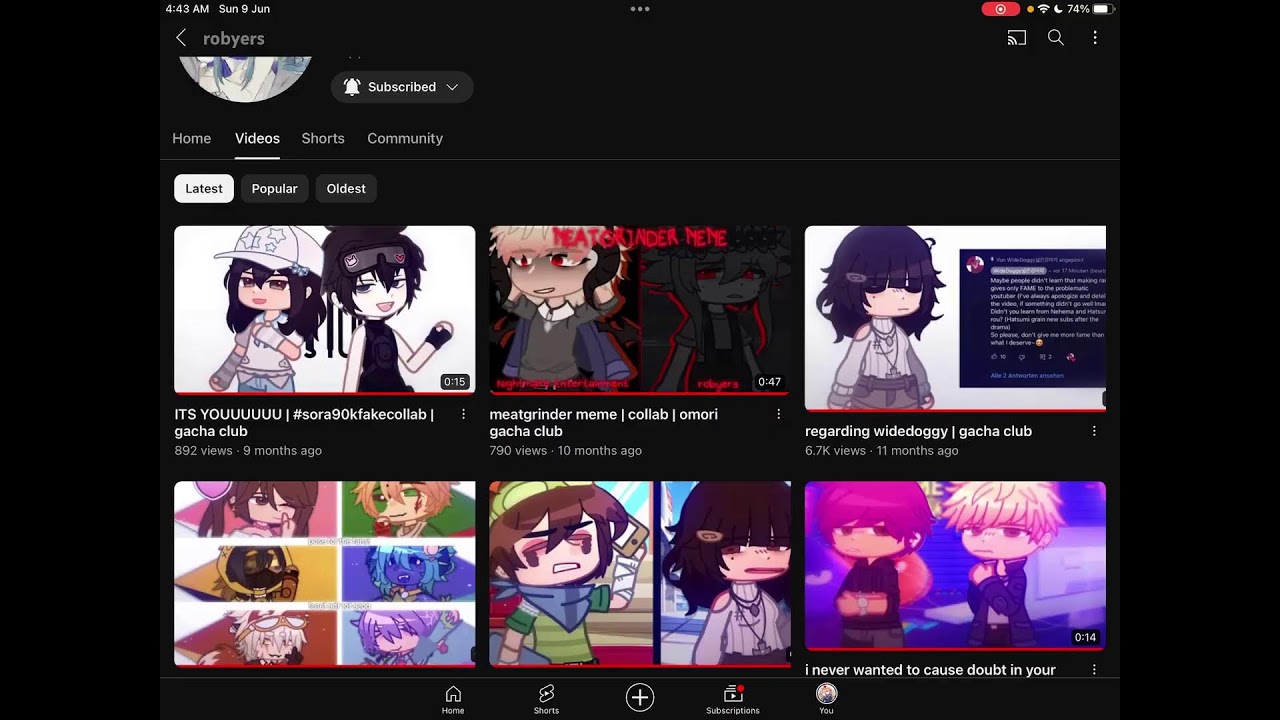This screenshot has height=720, width=1280.
Task: Tap the 4:43 AM clock in status bar
Action: (x=187, y=9)
